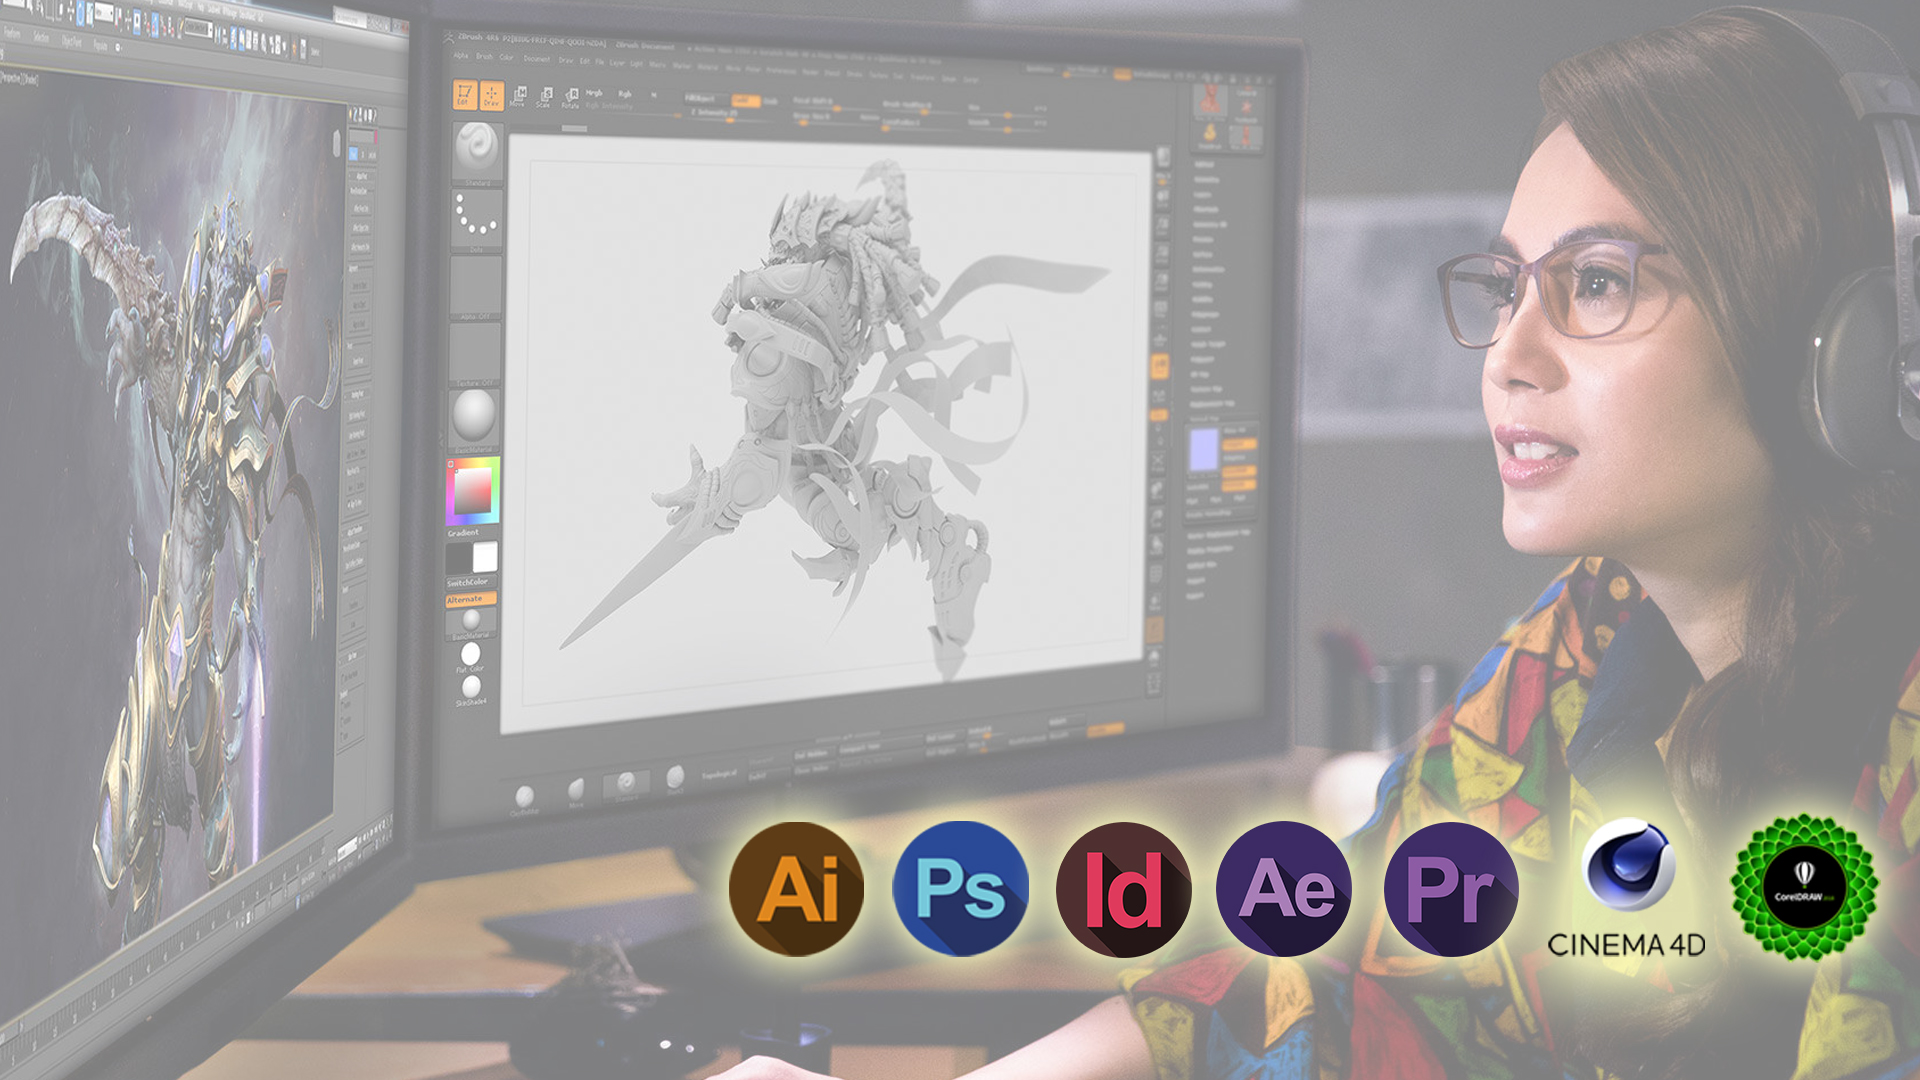Image resolution: width=1920 pixels, height=1080 pixels.
Task: Open the Alpha menu in ZBrush
Action: tap(461, 56)
